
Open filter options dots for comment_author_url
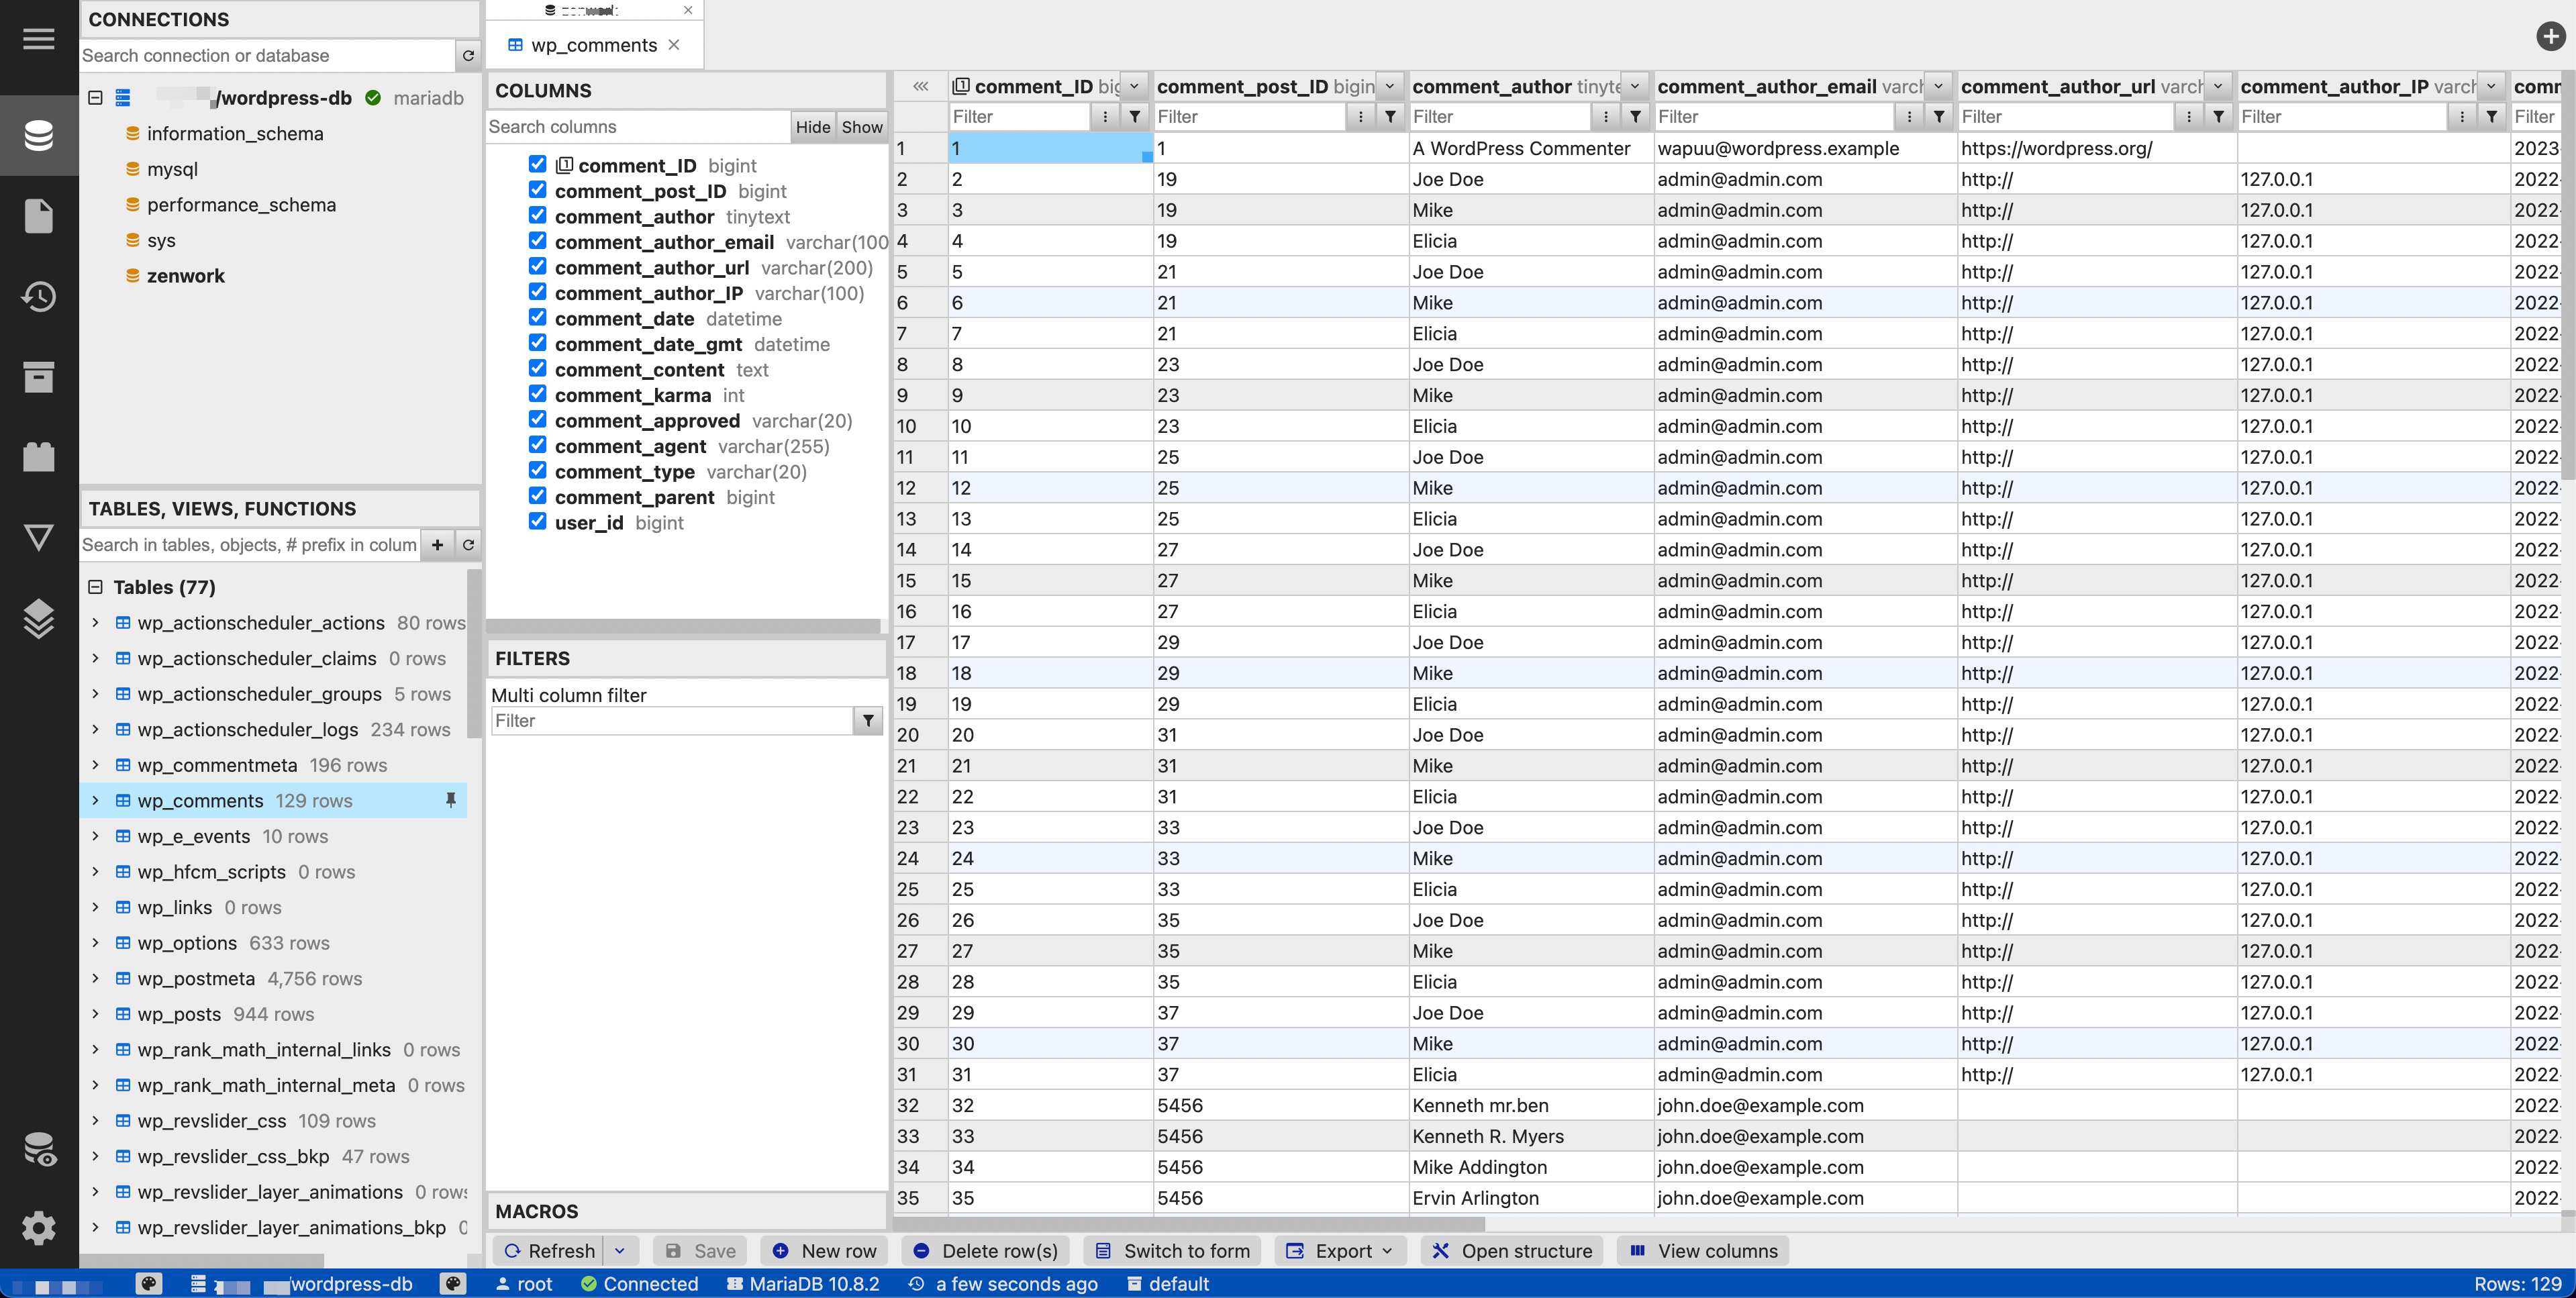(x=2189, y=117)
